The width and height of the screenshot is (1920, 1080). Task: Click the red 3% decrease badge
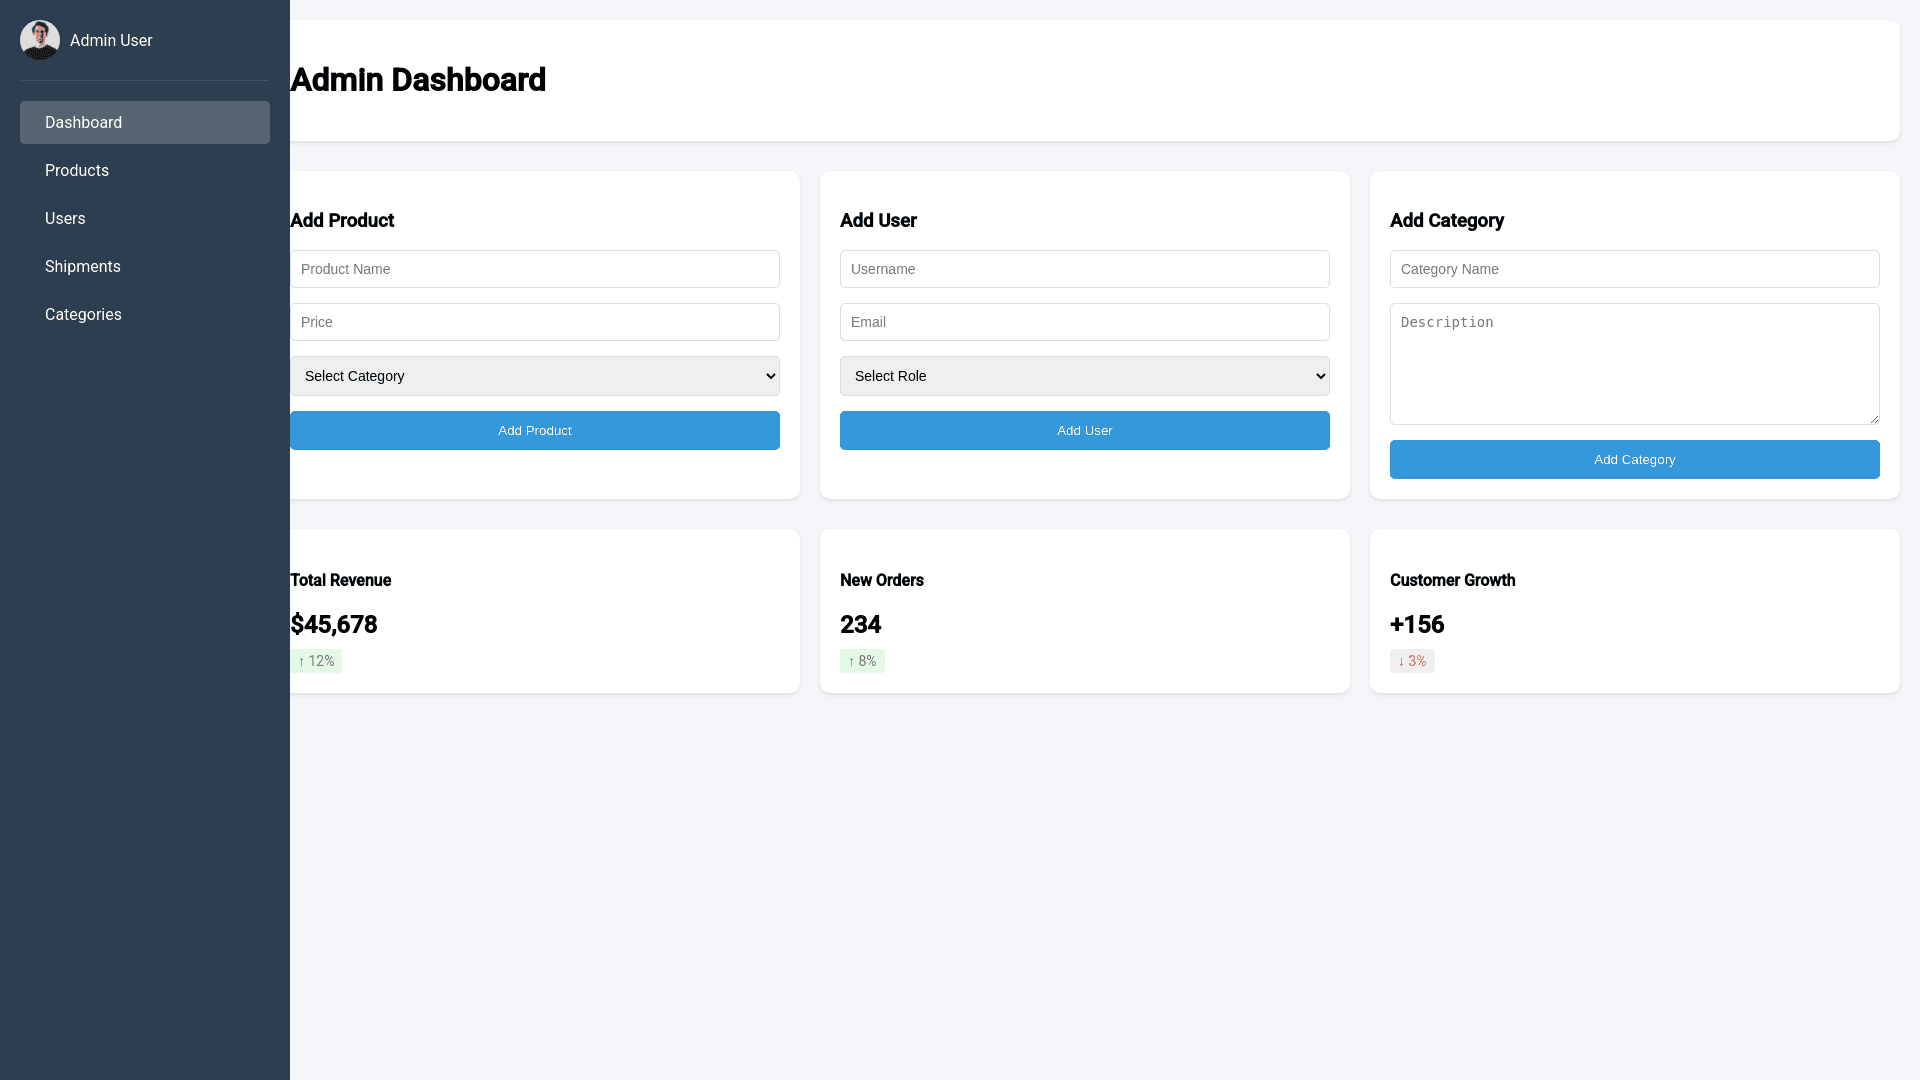1412,661
